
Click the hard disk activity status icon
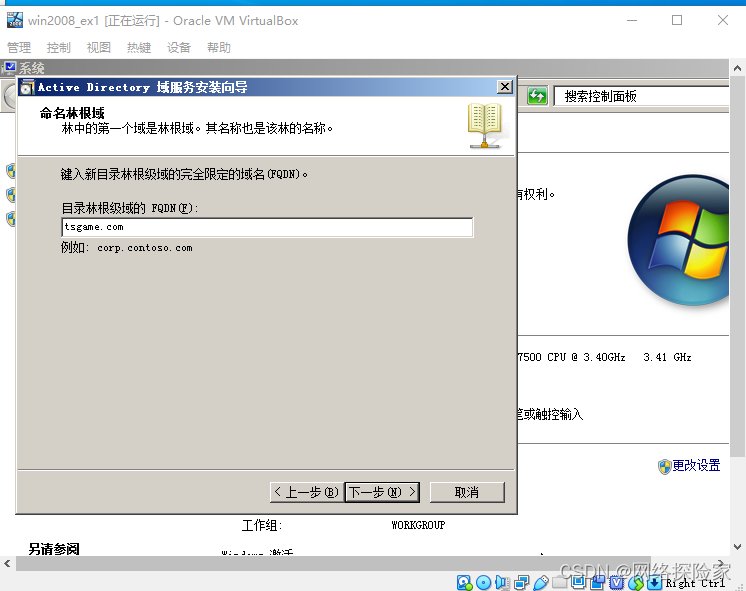click(464, 582)
